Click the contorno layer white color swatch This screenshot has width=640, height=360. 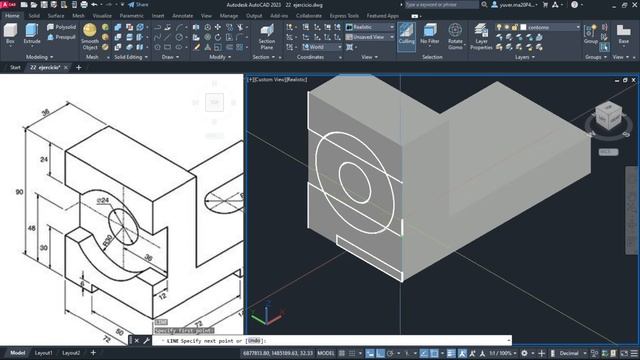coord(523,27)
